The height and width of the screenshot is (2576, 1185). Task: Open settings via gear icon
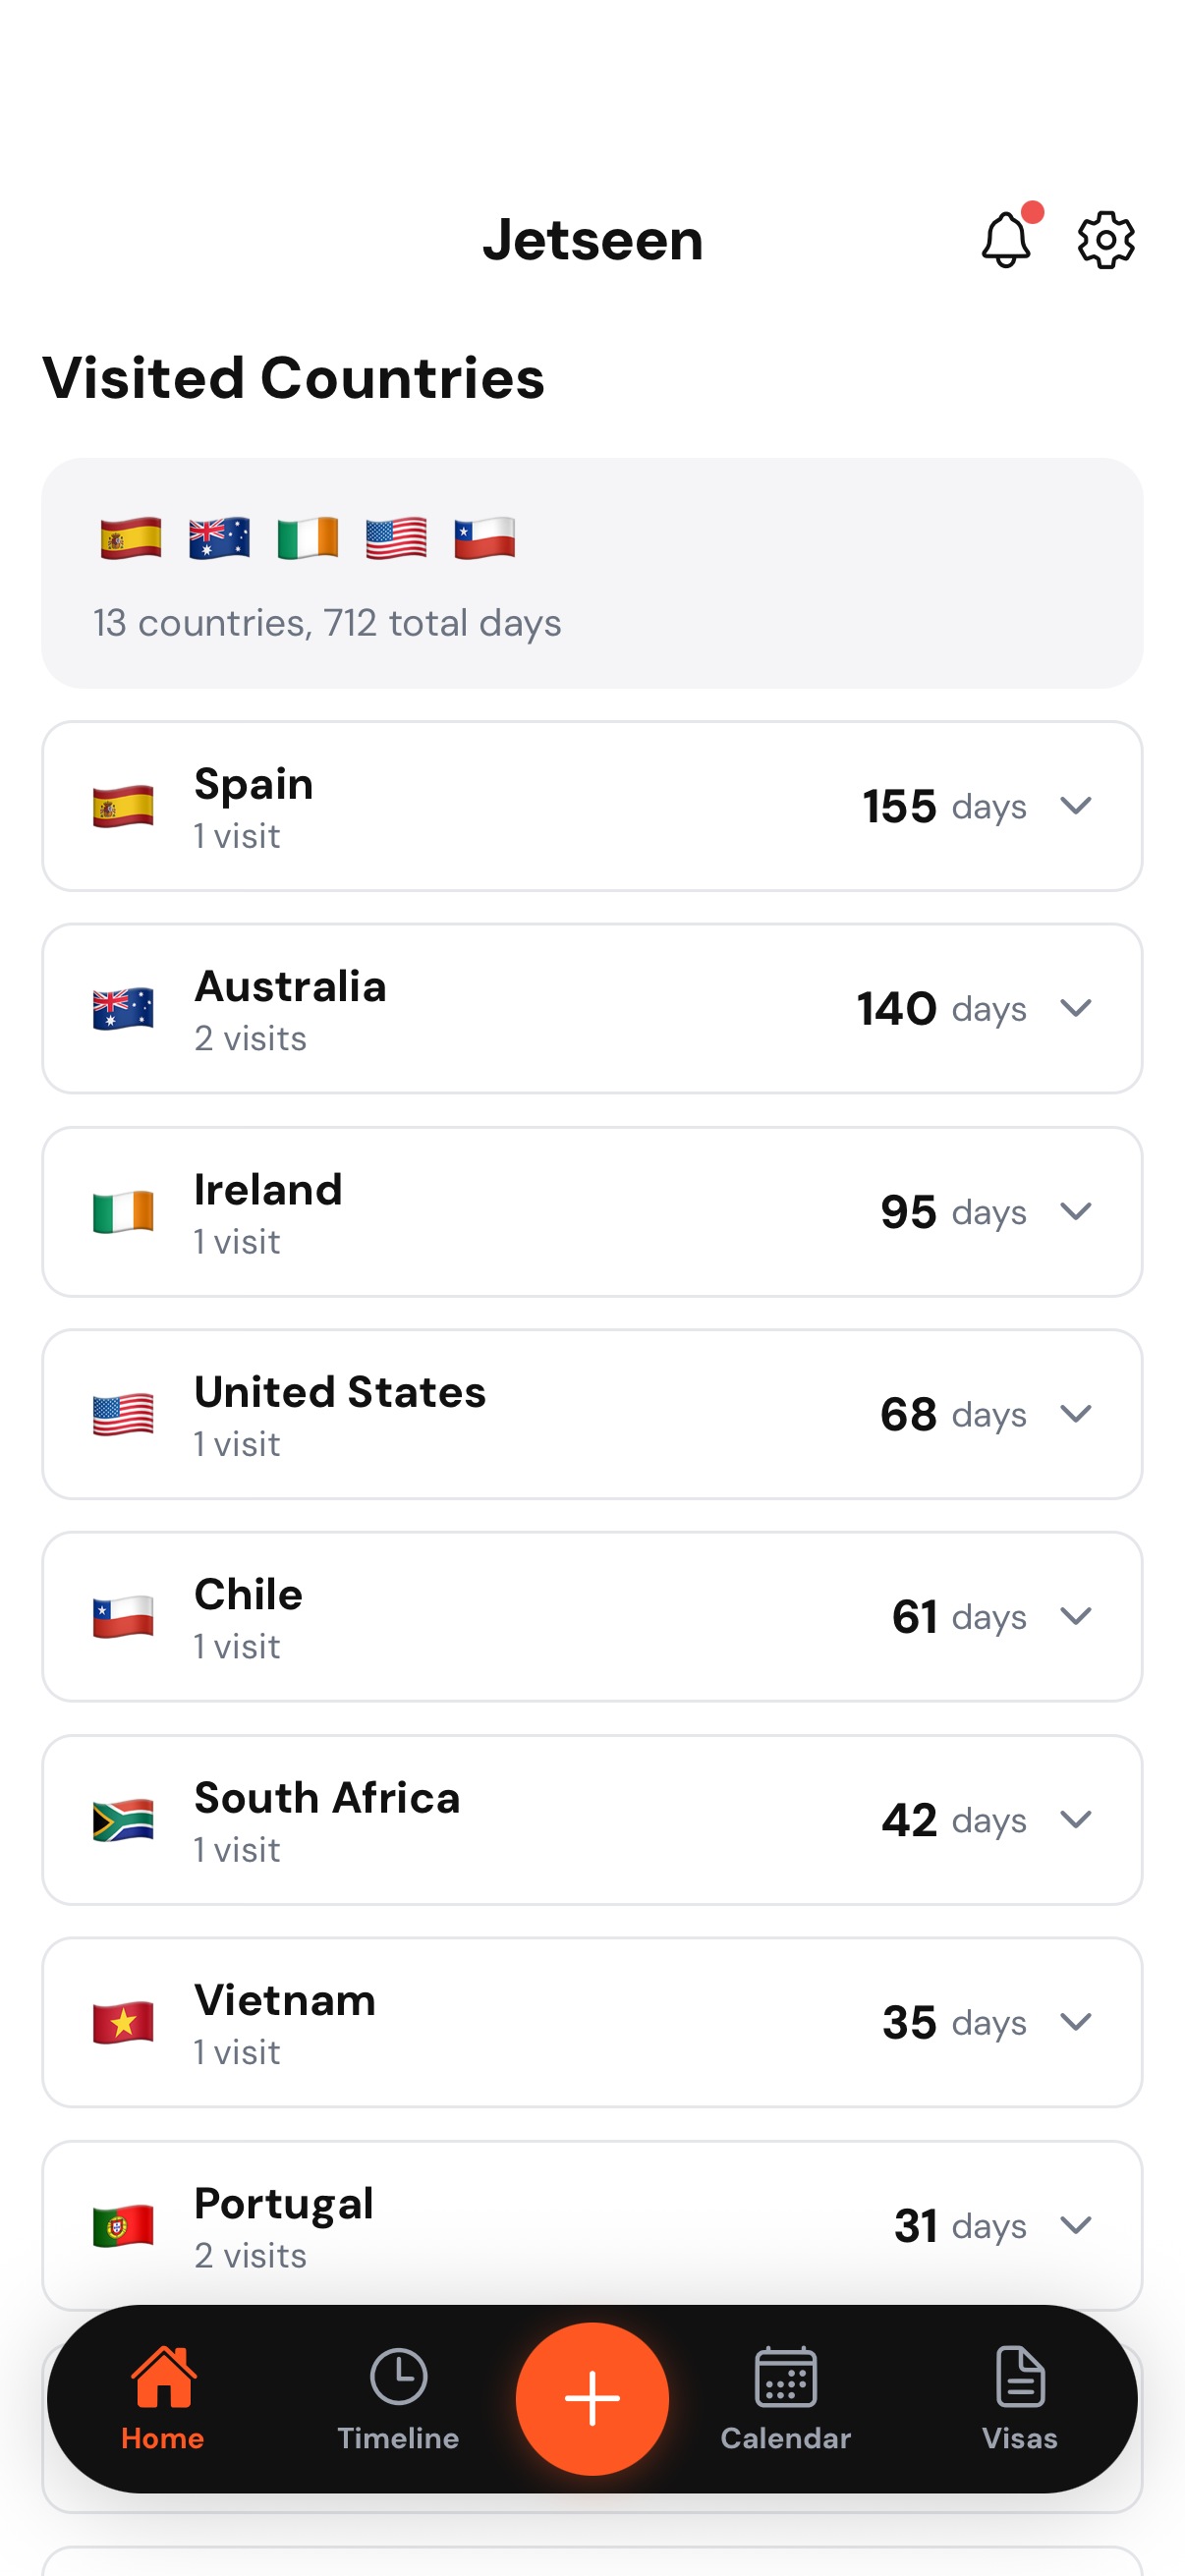(1106, 240)
